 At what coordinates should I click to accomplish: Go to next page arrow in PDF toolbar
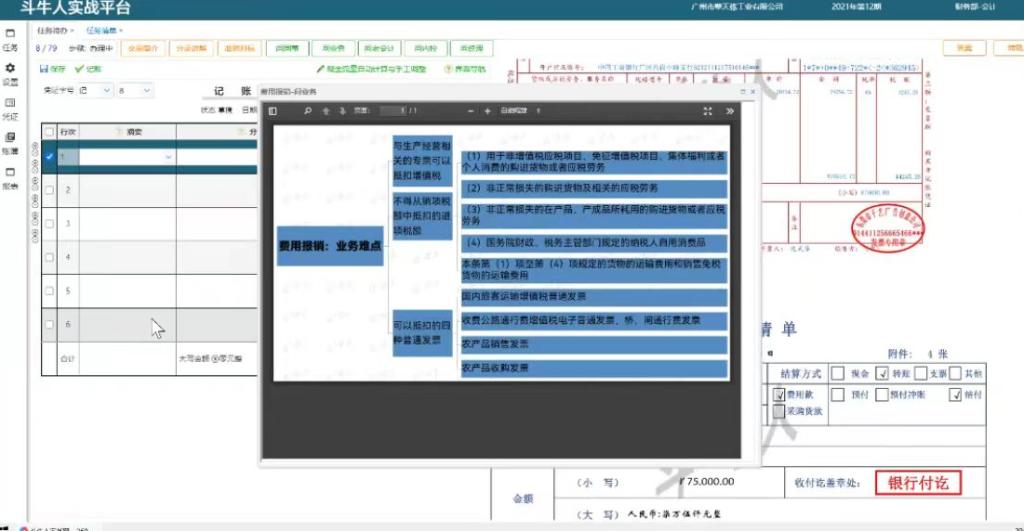tap(342, 111)
